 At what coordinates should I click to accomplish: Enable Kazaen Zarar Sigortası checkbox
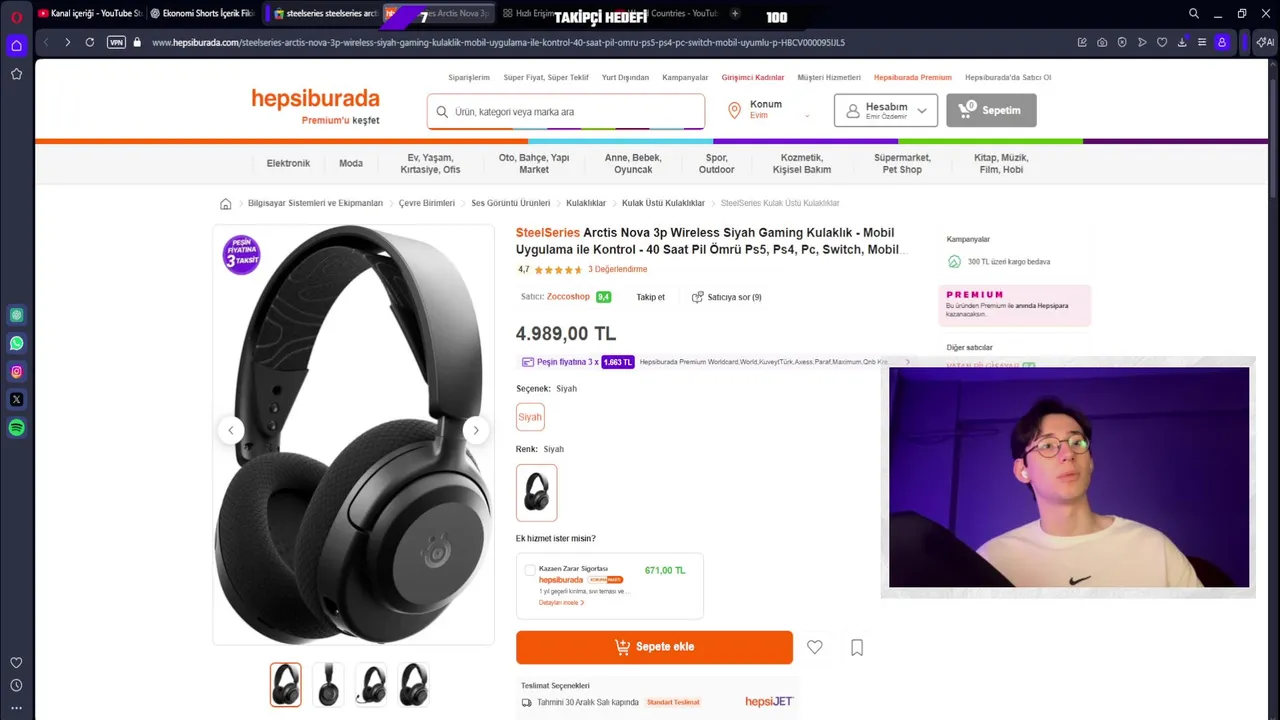click(x=530, y=570)
